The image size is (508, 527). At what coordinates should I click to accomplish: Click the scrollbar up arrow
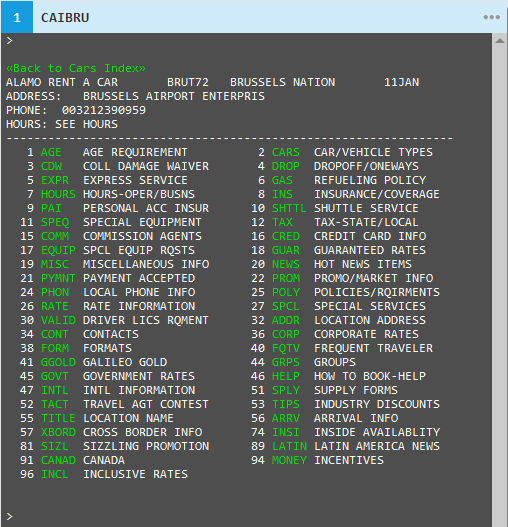coord(500,41)
